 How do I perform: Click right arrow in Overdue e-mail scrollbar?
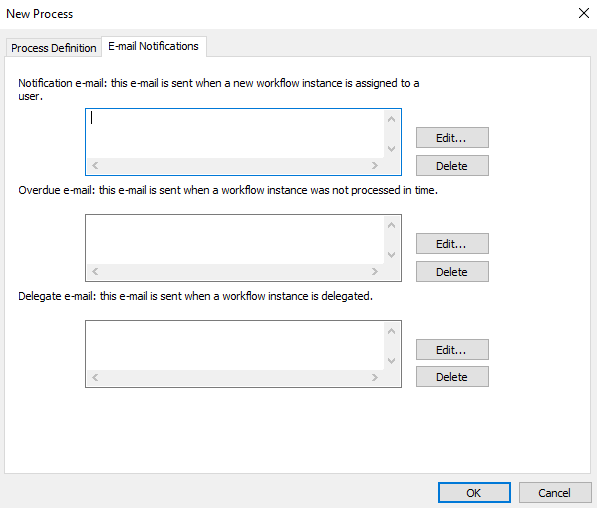[375, 271]
